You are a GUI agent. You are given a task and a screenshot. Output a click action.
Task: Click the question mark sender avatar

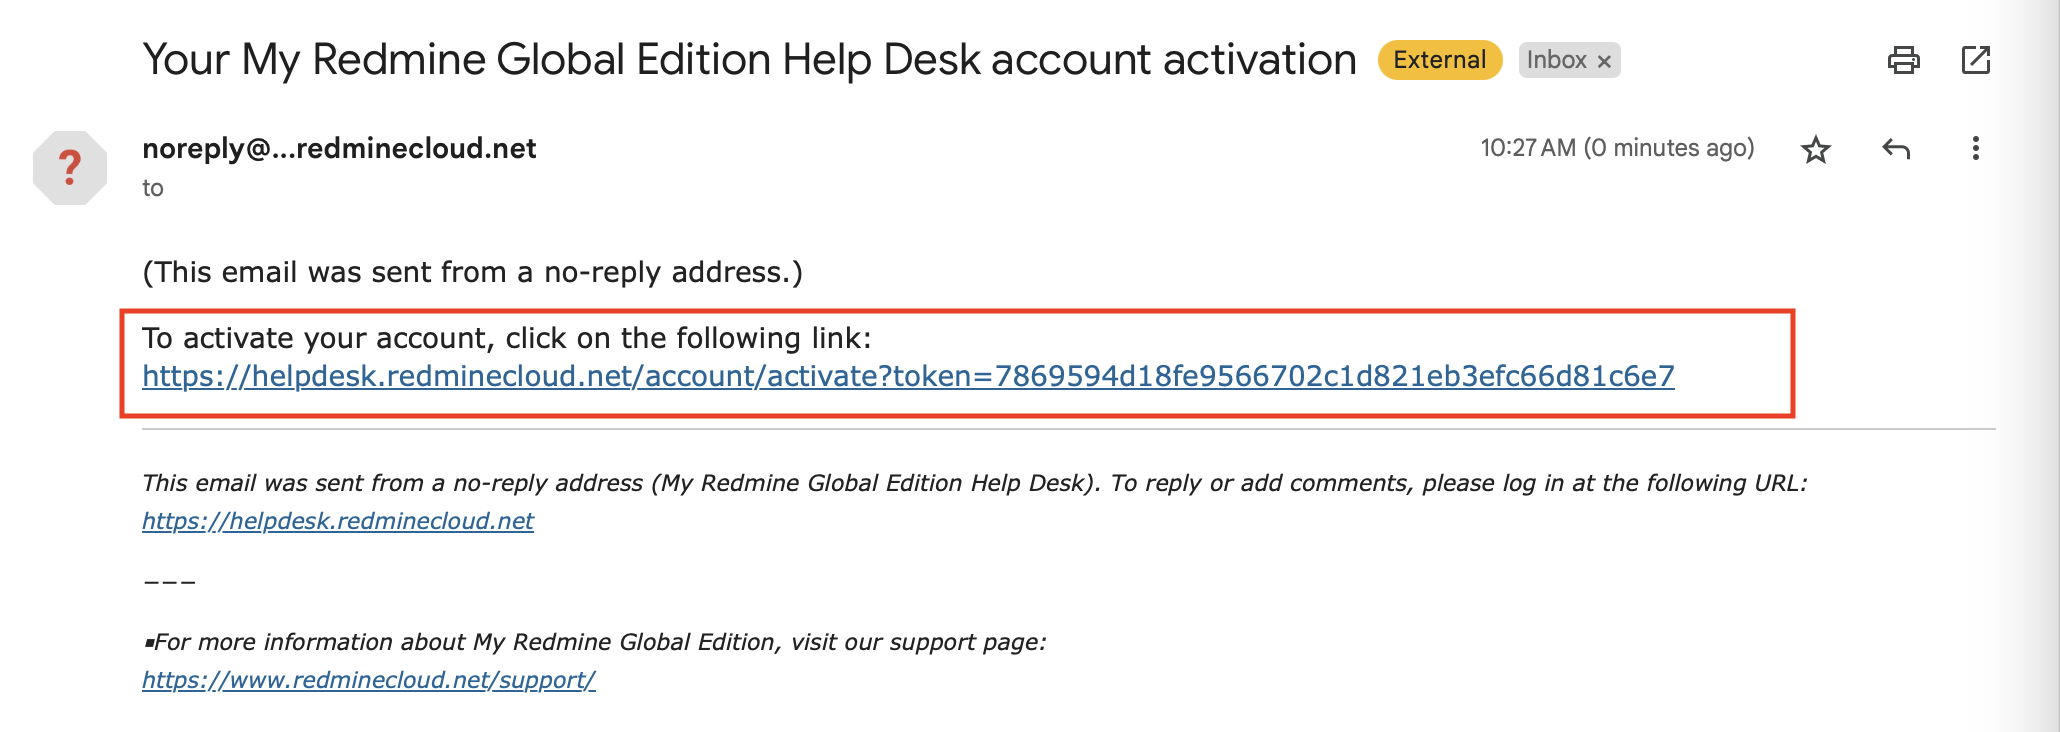(x=70, y=167)
